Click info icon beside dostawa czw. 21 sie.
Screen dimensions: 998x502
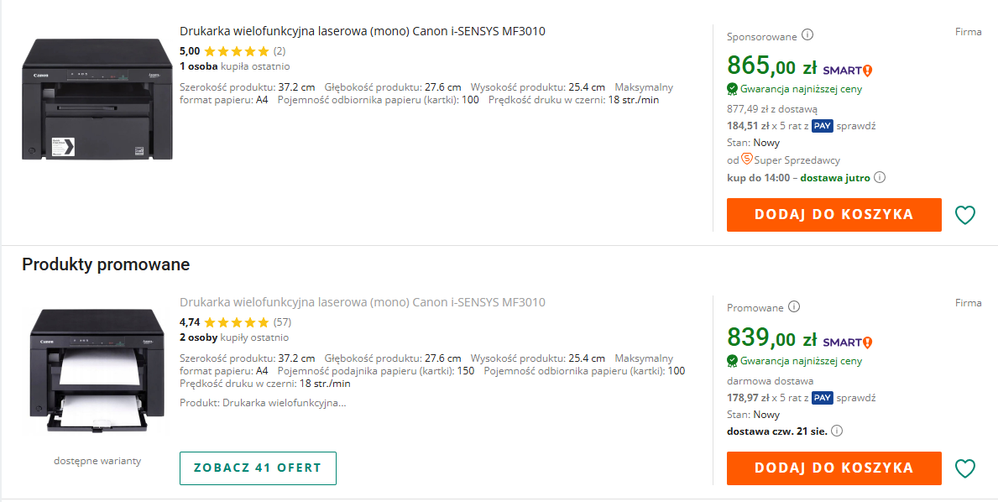(837, 431)
